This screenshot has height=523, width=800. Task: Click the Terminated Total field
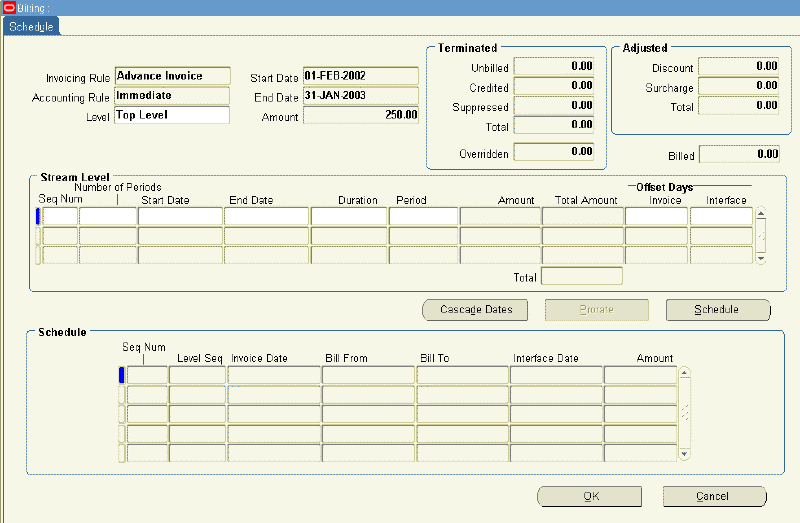(554, 125)
